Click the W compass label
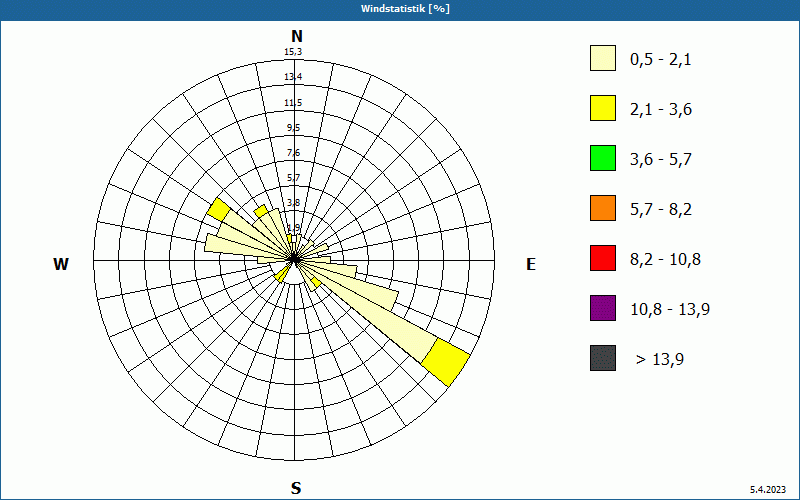 point(61,264)
